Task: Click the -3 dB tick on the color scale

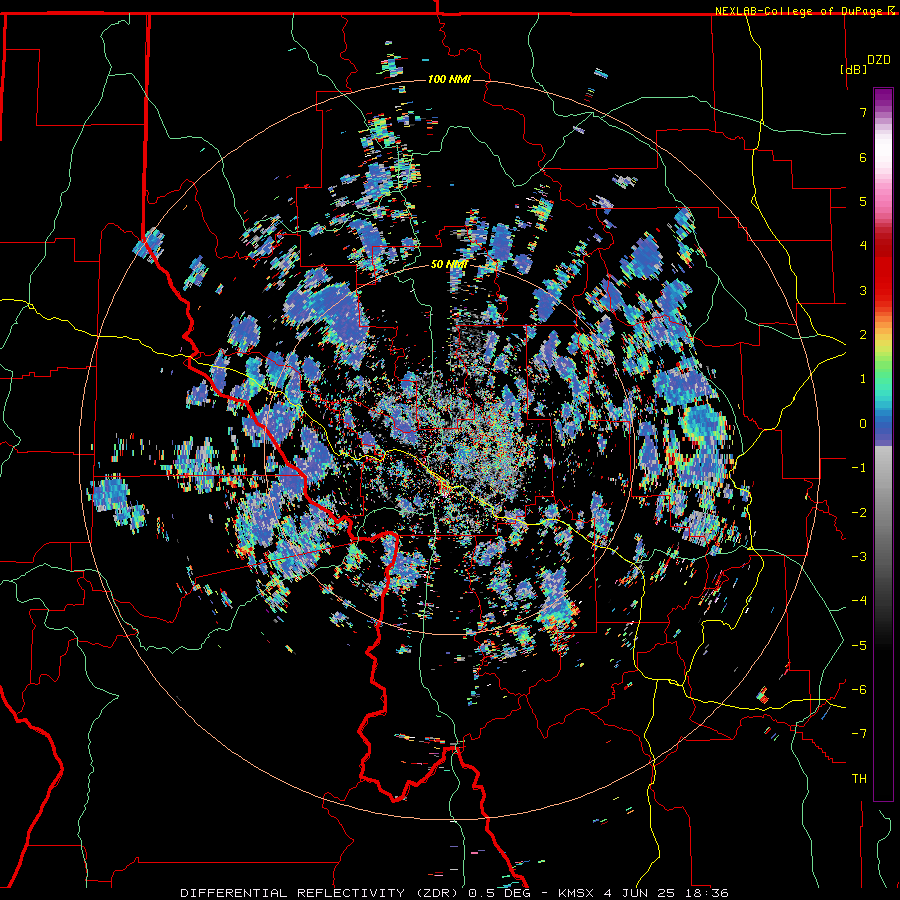Action: (x=859, y=557)
